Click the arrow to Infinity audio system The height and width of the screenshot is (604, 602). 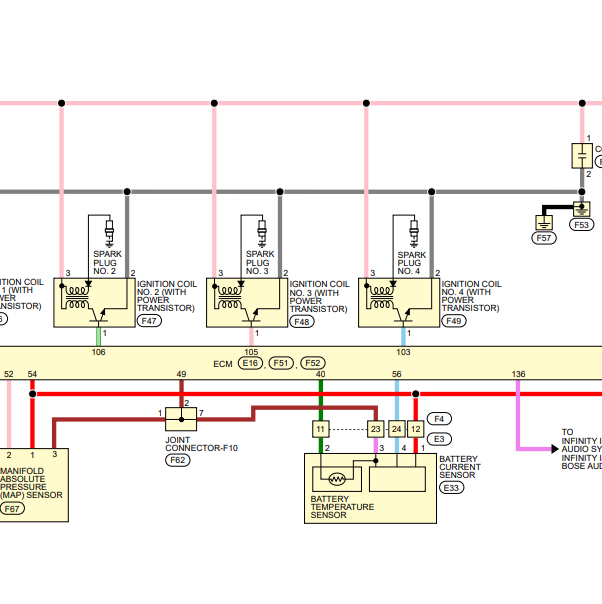pyautogui.click(x=555, y=449)
